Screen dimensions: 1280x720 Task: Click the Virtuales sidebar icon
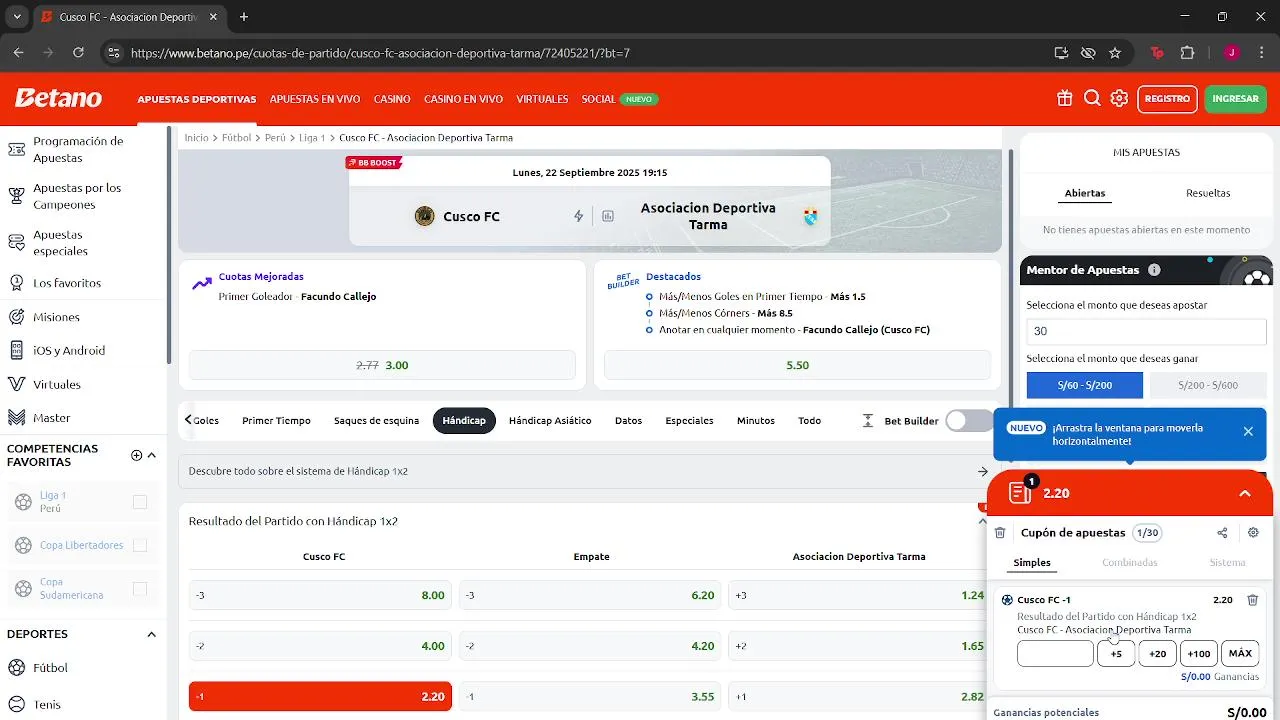(16, 384)
